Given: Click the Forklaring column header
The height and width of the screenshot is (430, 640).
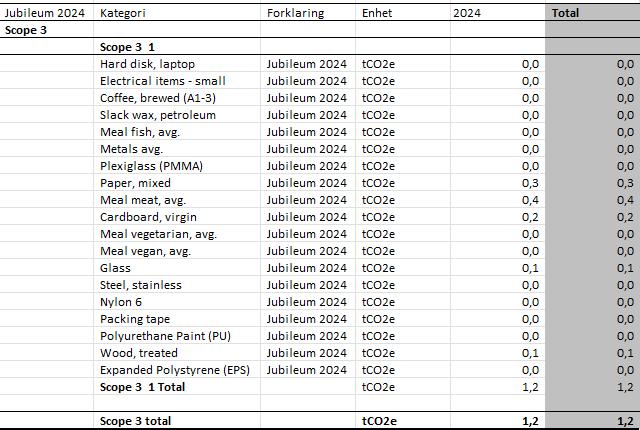Looking at the screenshot, I should pos(294,13).
